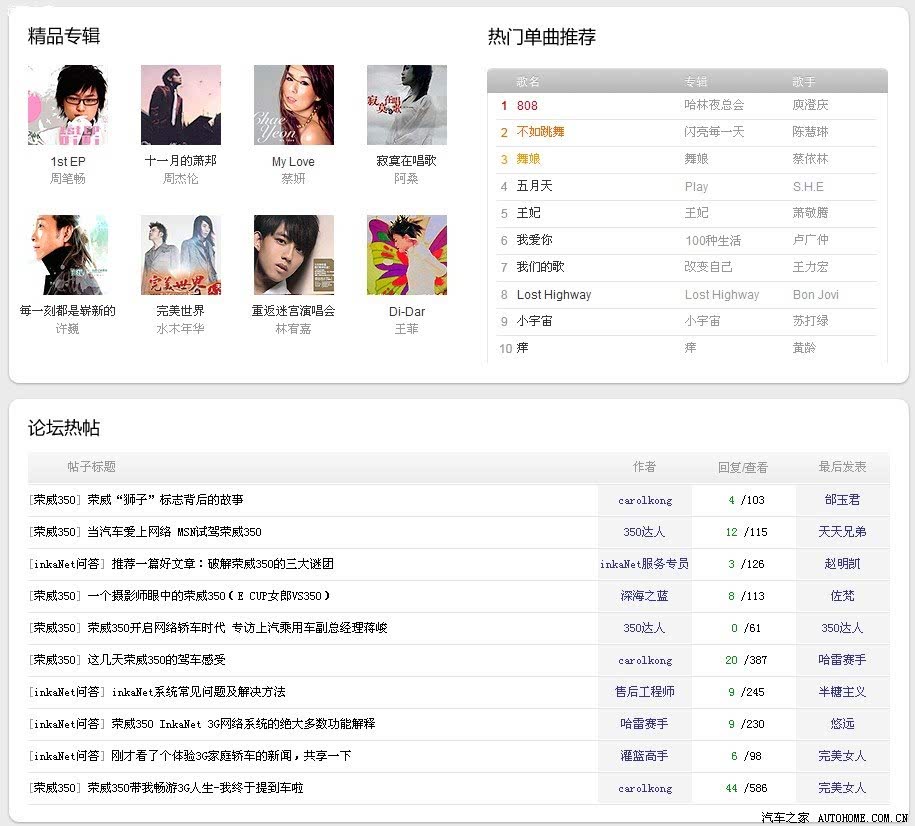
Task: Open the post 当汽车爱上网络 MSN试驾荣威350
Action: 174,532
